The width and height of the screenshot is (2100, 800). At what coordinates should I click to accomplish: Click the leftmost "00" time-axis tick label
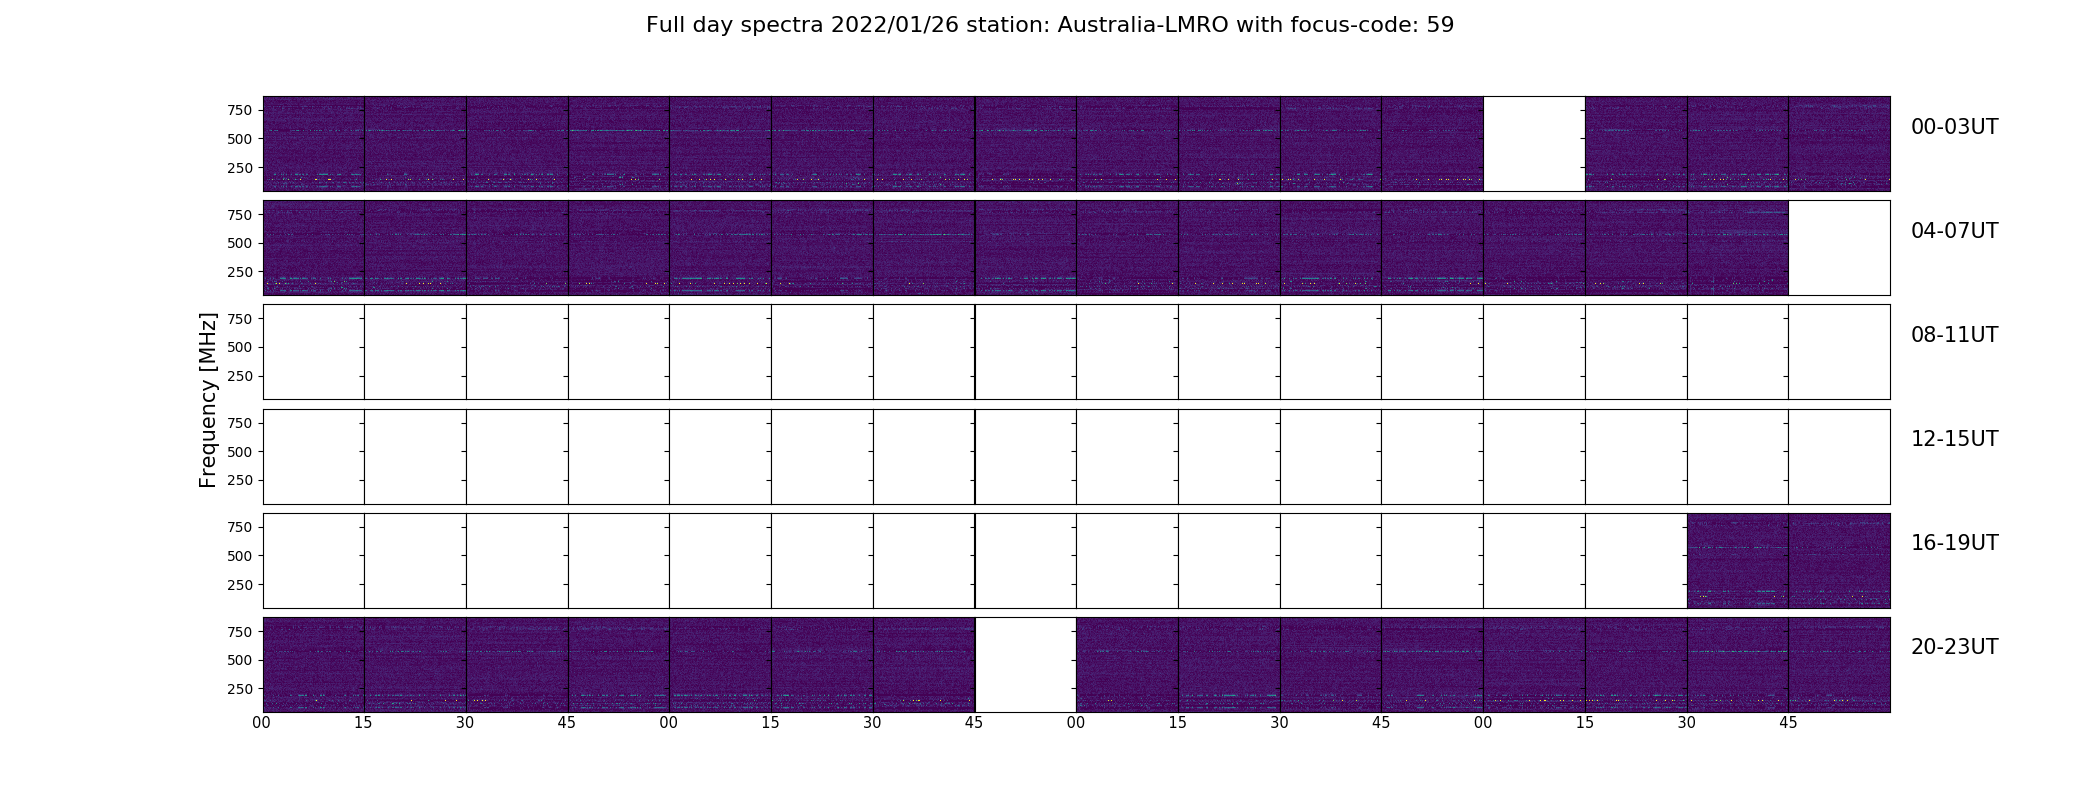(262, 723)
